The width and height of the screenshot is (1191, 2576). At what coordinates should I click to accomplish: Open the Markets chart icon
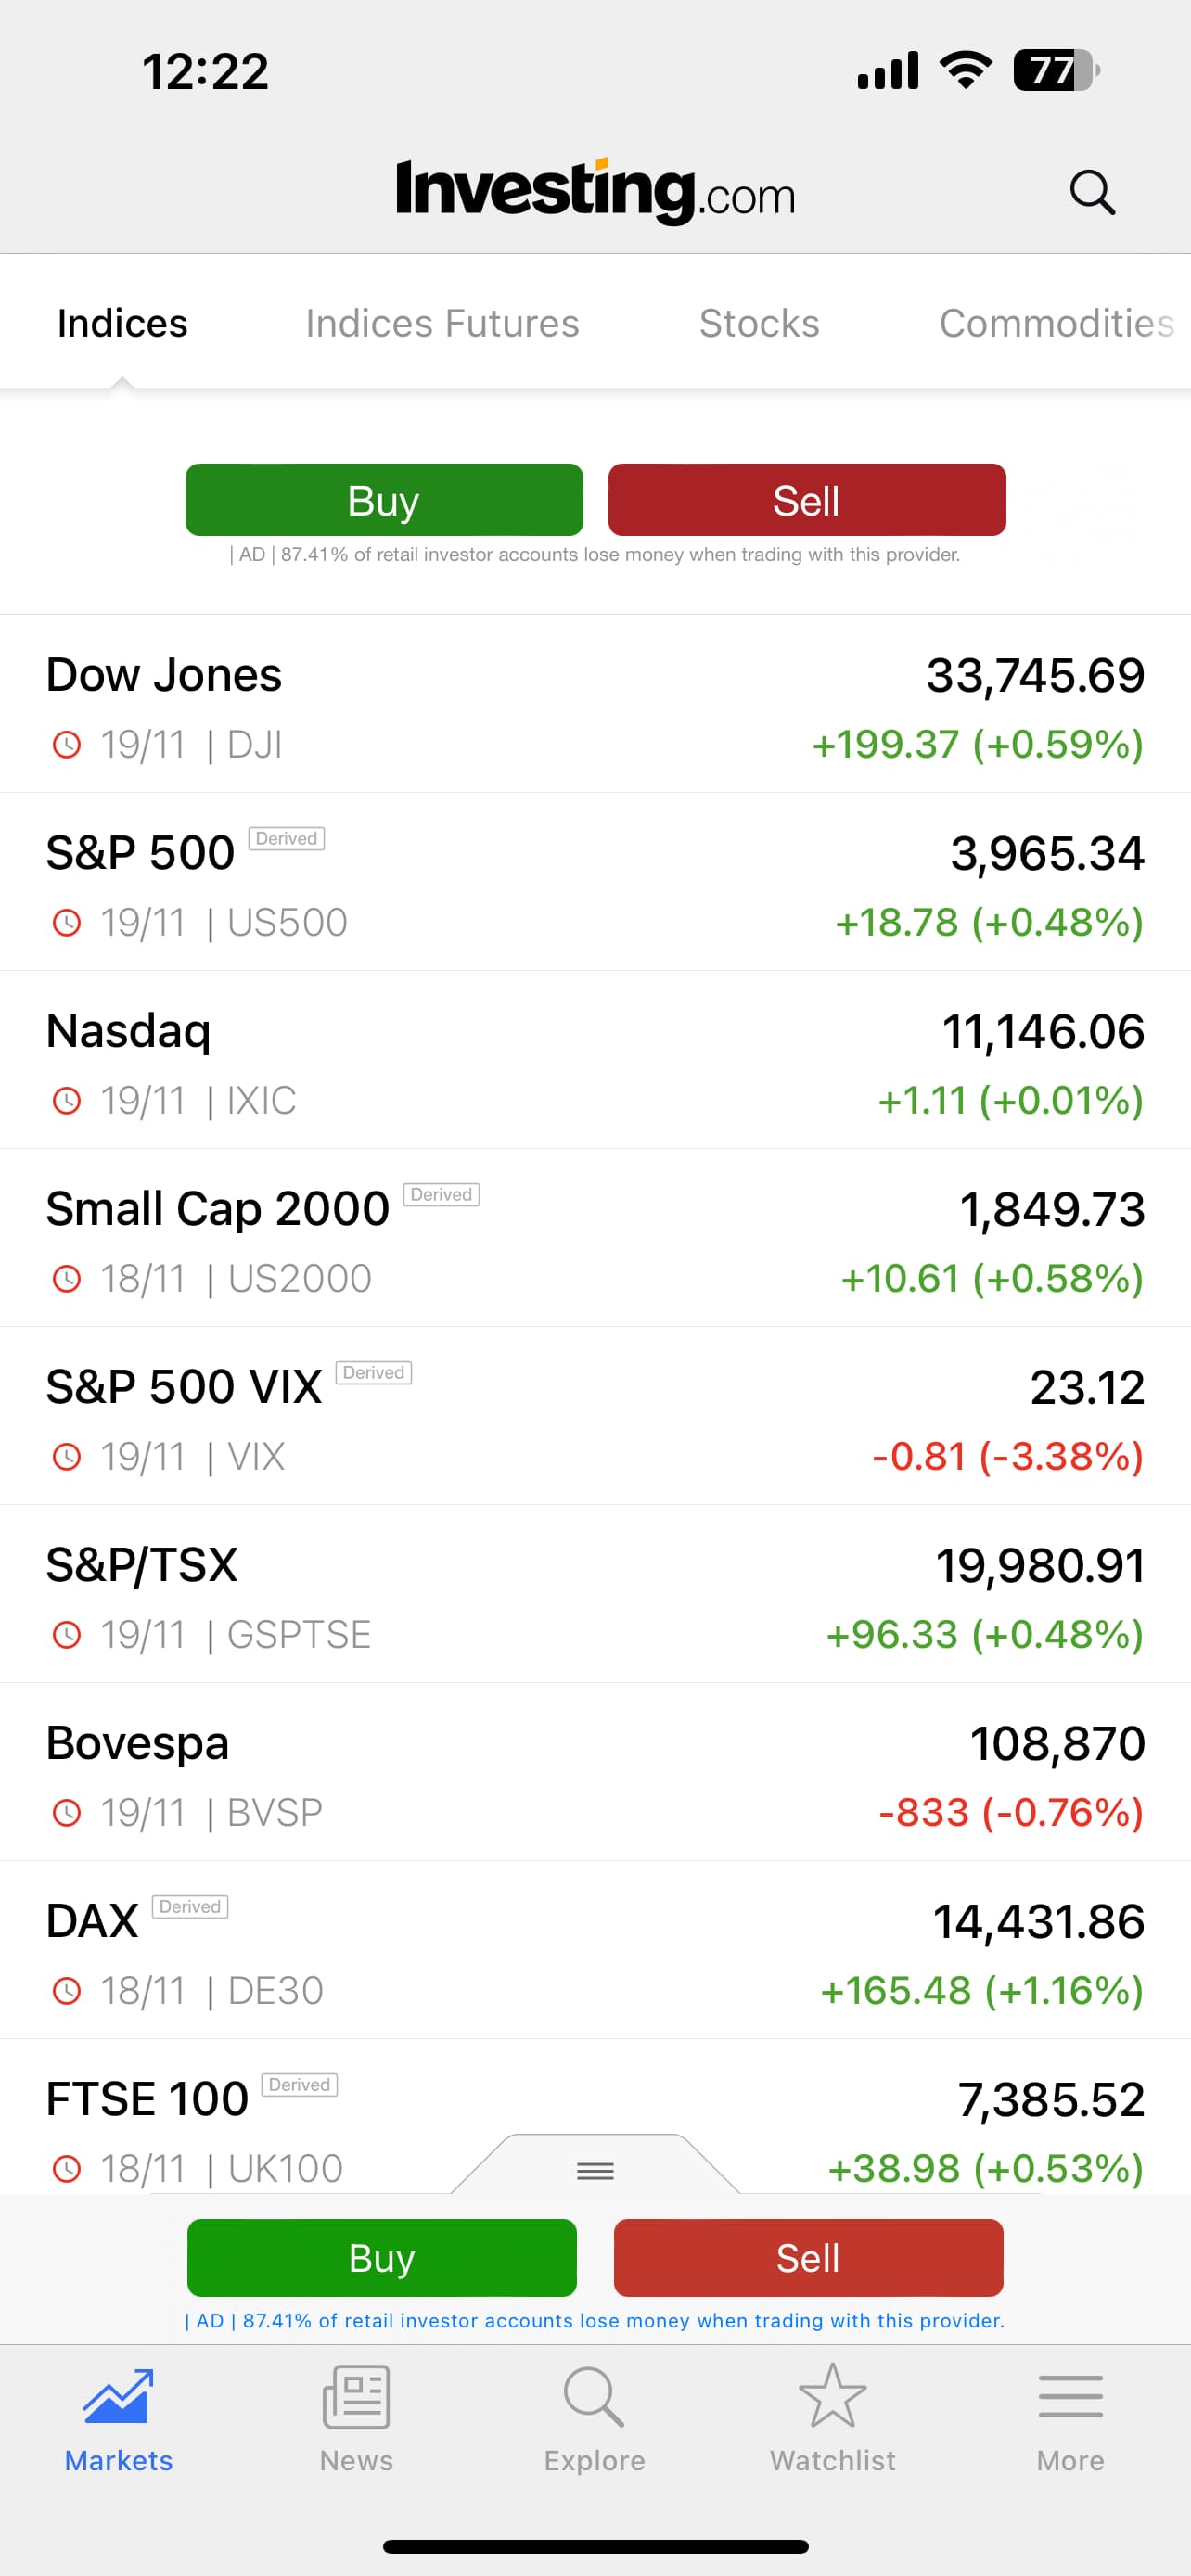[118, 2396]
